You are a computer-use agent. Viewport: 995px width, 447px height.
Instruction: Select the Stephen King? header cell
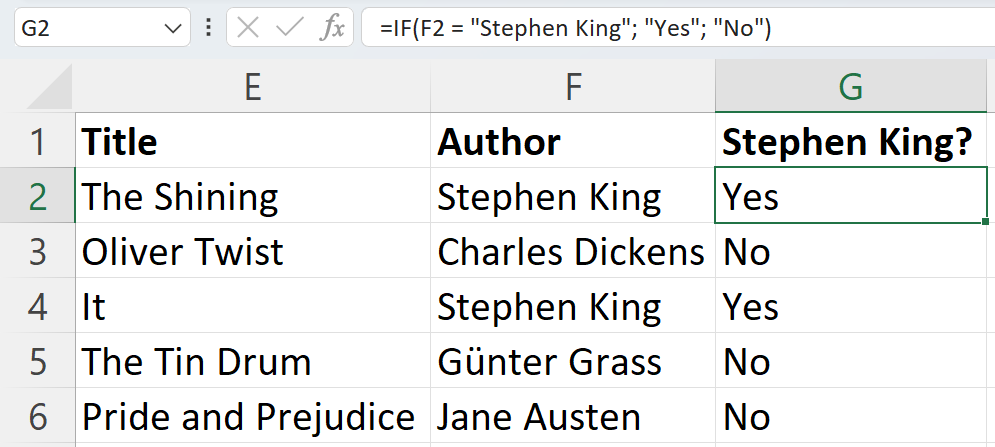tap(851, 141)
